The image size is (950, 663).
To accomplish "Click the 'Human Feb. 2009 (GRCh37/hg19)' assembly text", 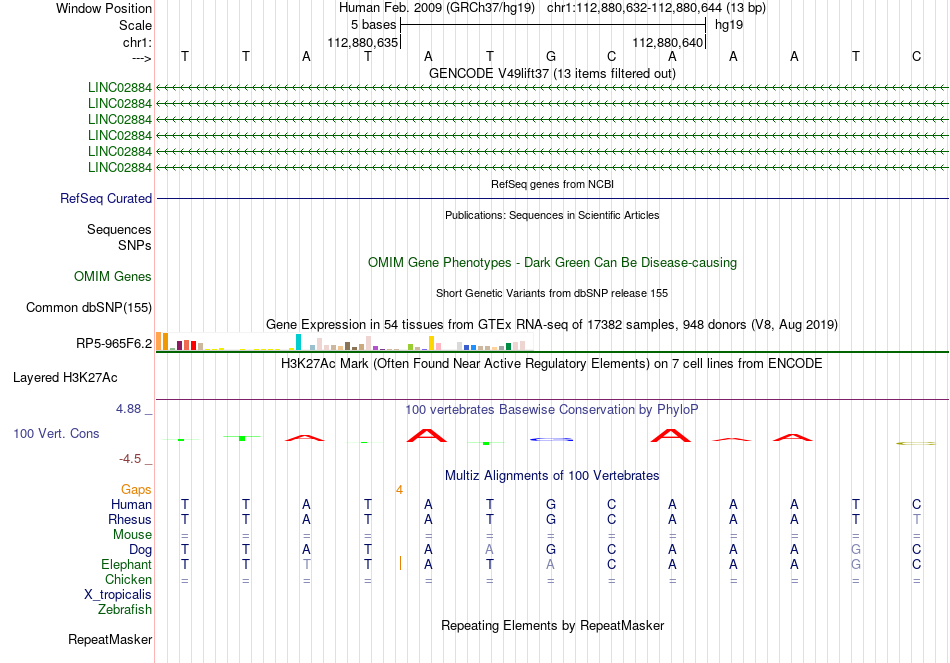I will tap(437, 8).
